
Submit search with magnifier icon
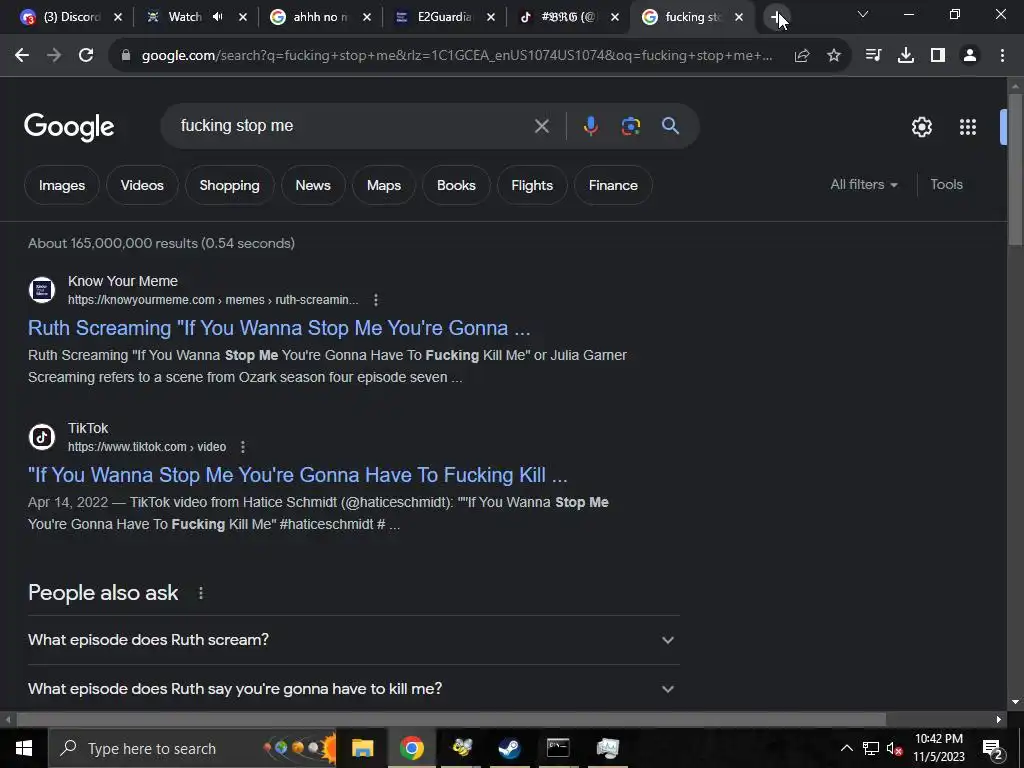point(671,126)
